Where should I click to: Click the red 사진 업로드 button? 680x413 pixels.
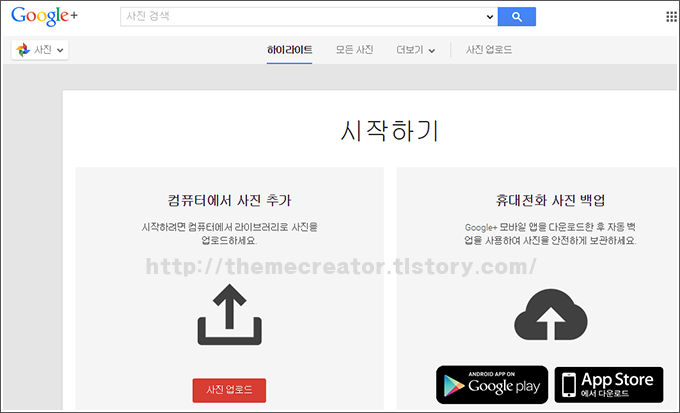coord(229,390)
